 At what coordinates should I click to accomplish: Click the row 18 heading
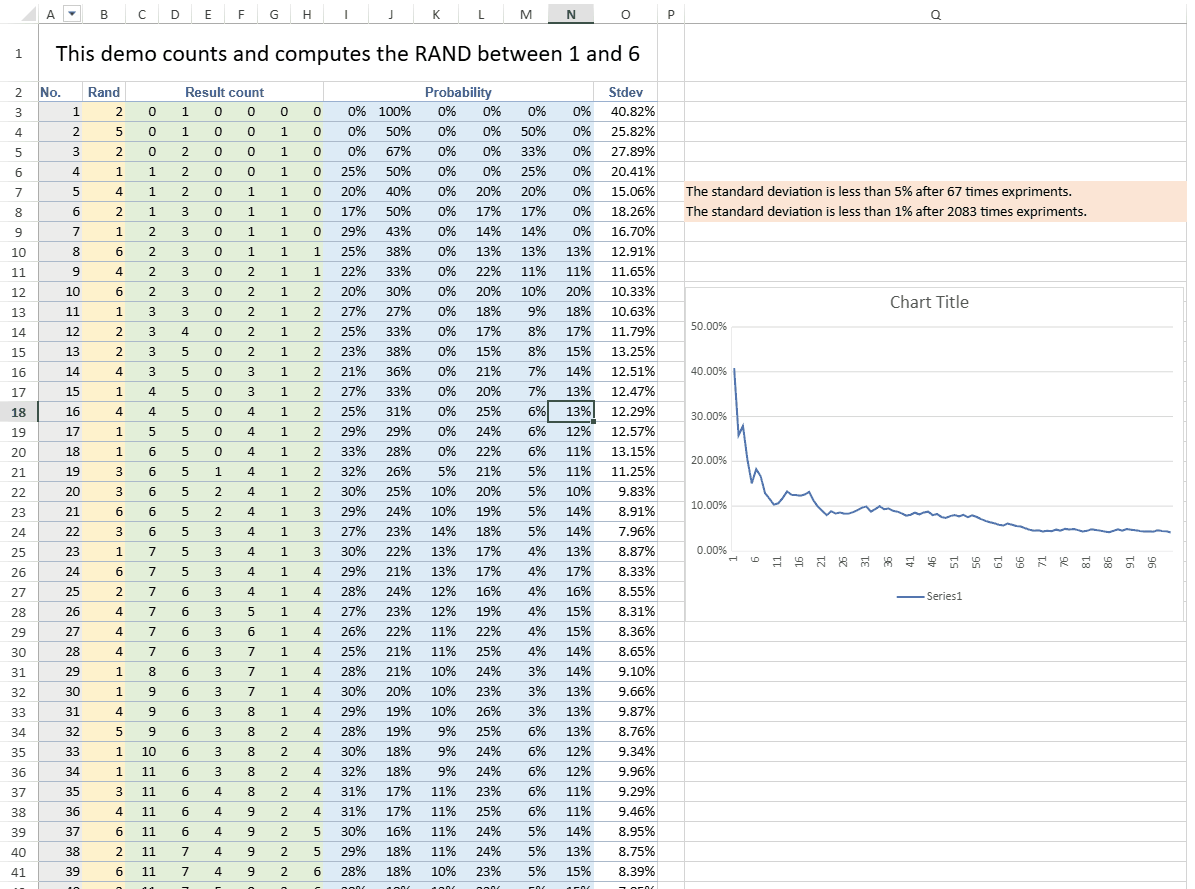pos(18,411)
